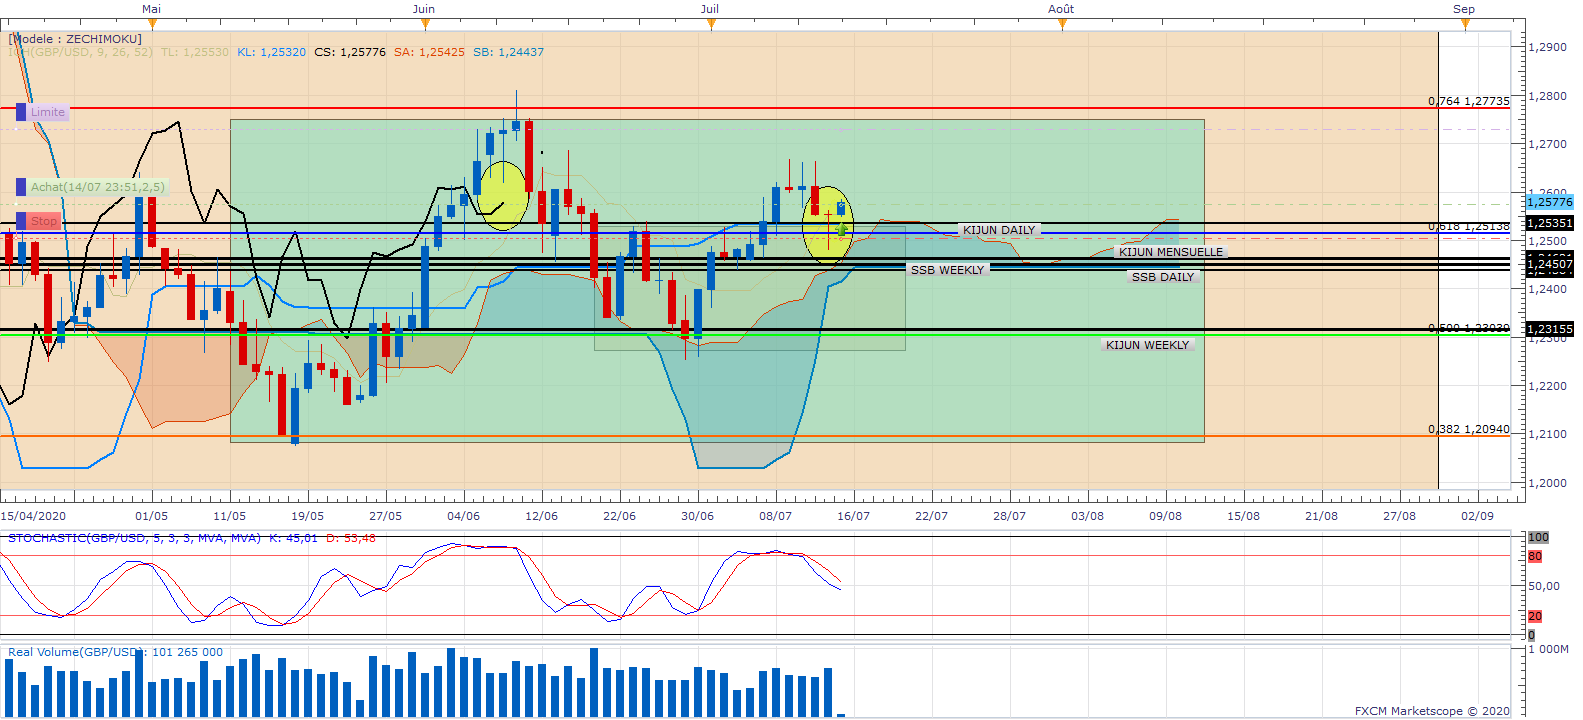Click the Fibonacci 0,382 1,20940 level label
Image resolution: width=1583 pixels, height=720 pixels.
pos(1469,429)
